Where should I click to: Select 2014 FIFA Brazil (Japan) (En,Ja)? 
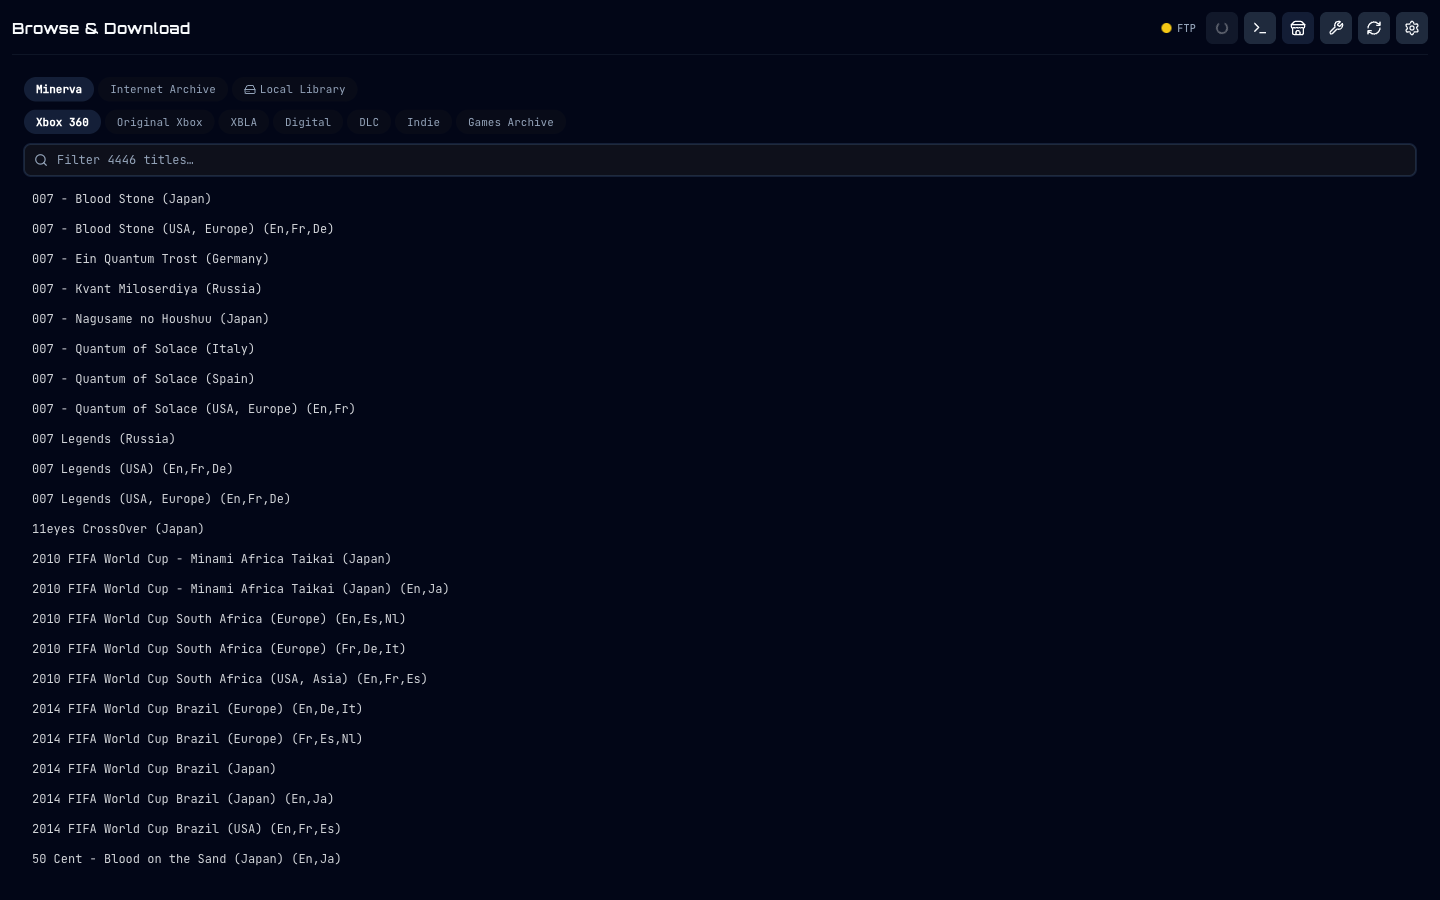(x=720, y=799)
